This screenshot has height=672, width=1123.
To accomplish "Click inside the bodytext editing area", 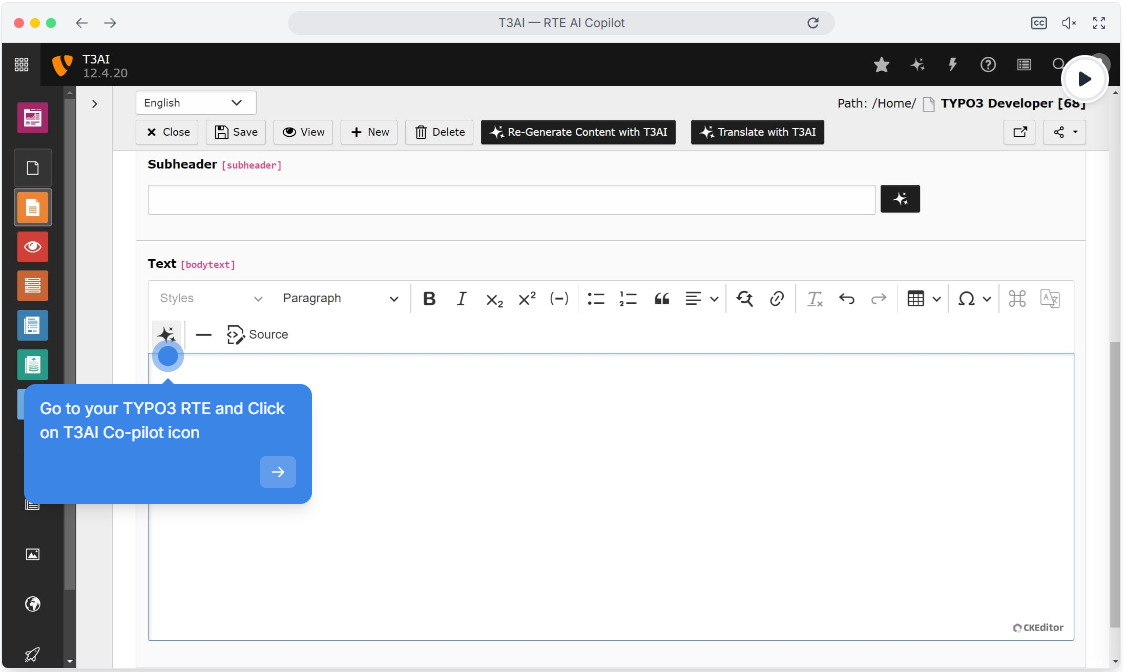I will 611,496.
